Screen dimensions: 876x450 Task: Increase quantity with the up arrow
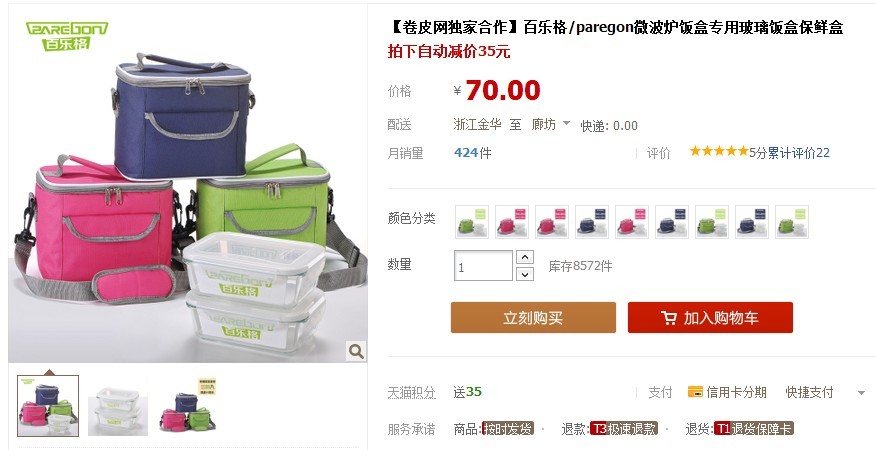pos(525,257)
